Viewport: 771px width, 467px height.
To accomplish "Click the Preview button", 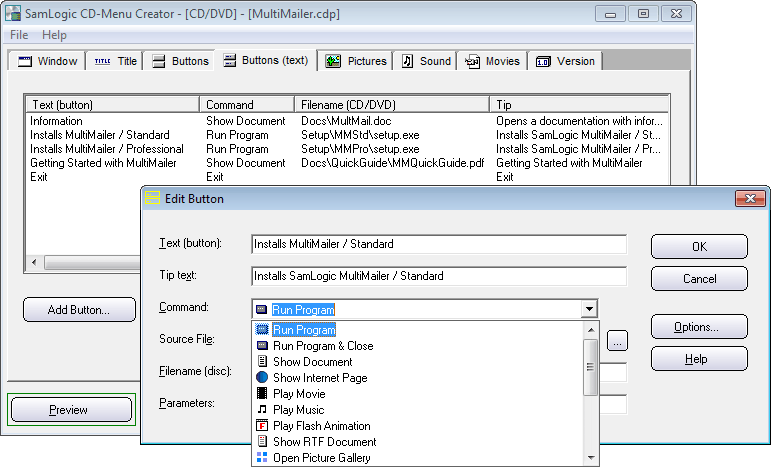I will click(x=71, y=409).
